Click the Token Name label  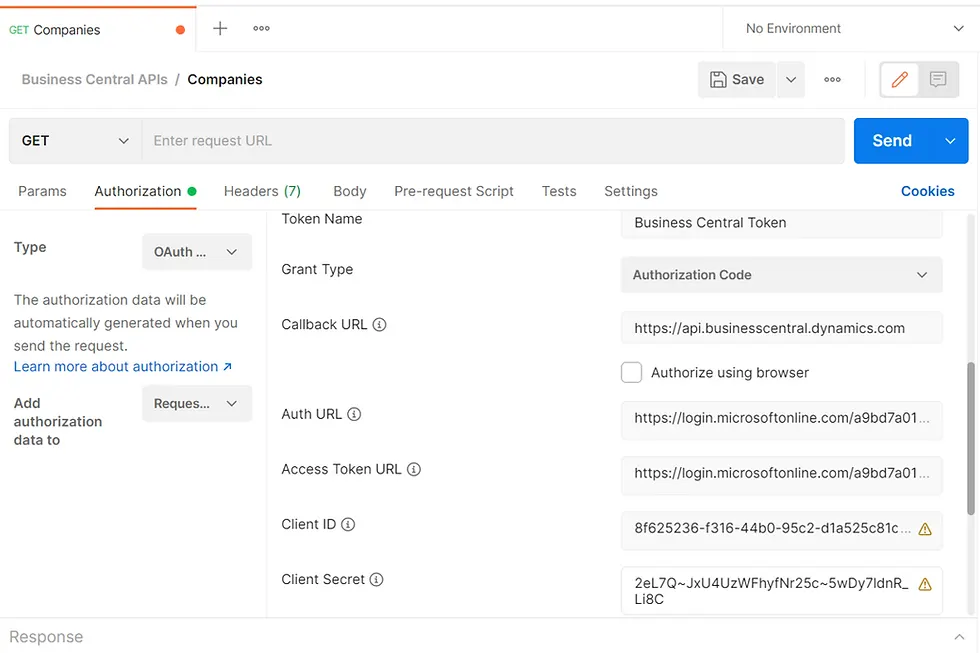coord(322,219)
